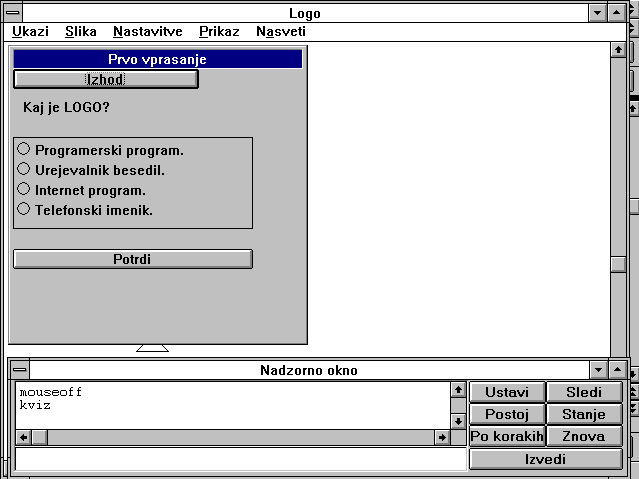This screenshot has height=479, width=639.
Task: Open the Logo window system menu box
Action: coord(13,13)
